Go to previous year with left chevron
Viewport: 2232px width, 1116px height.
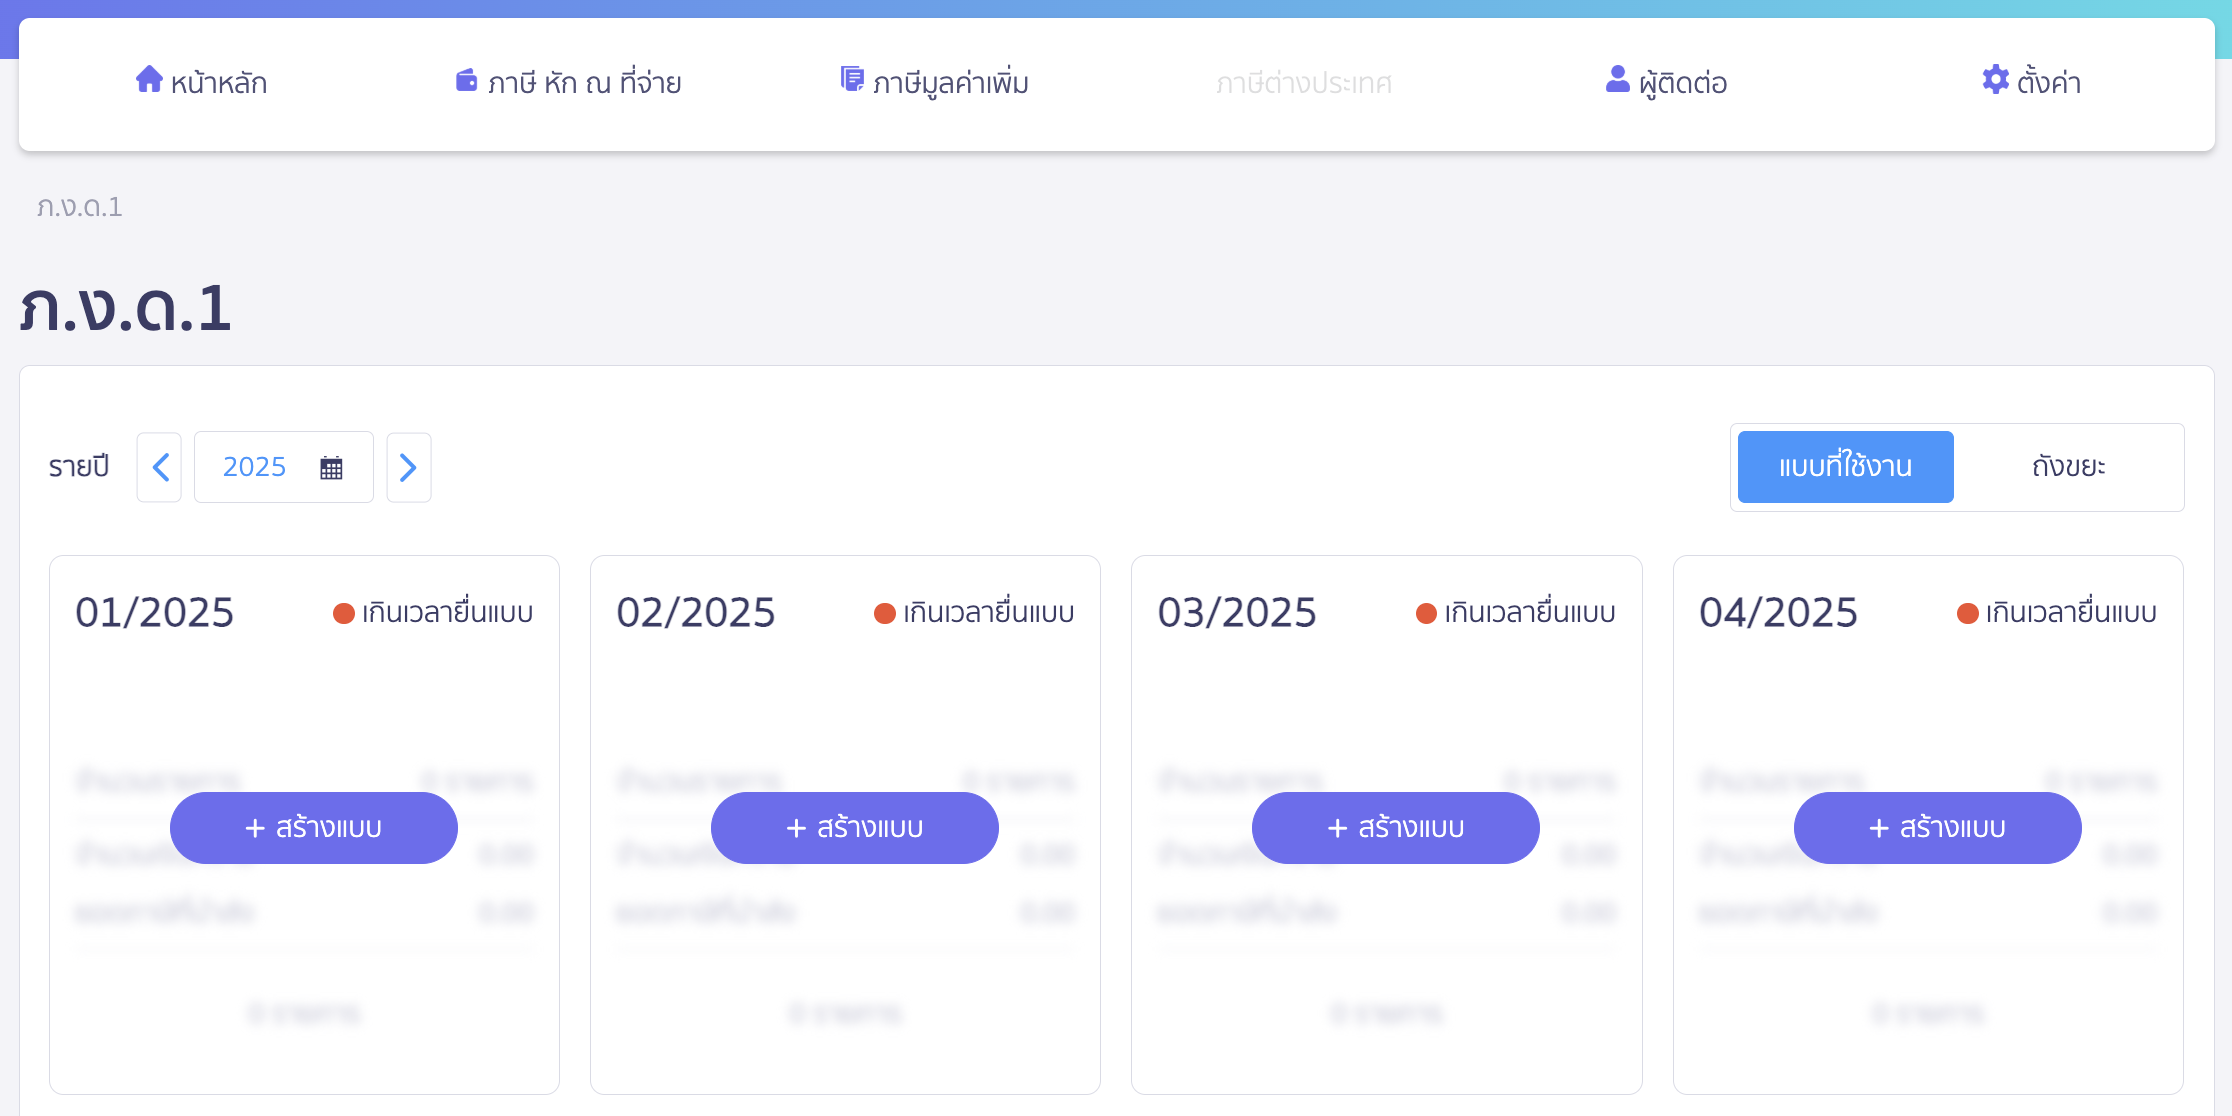click(x=160, y=467)
